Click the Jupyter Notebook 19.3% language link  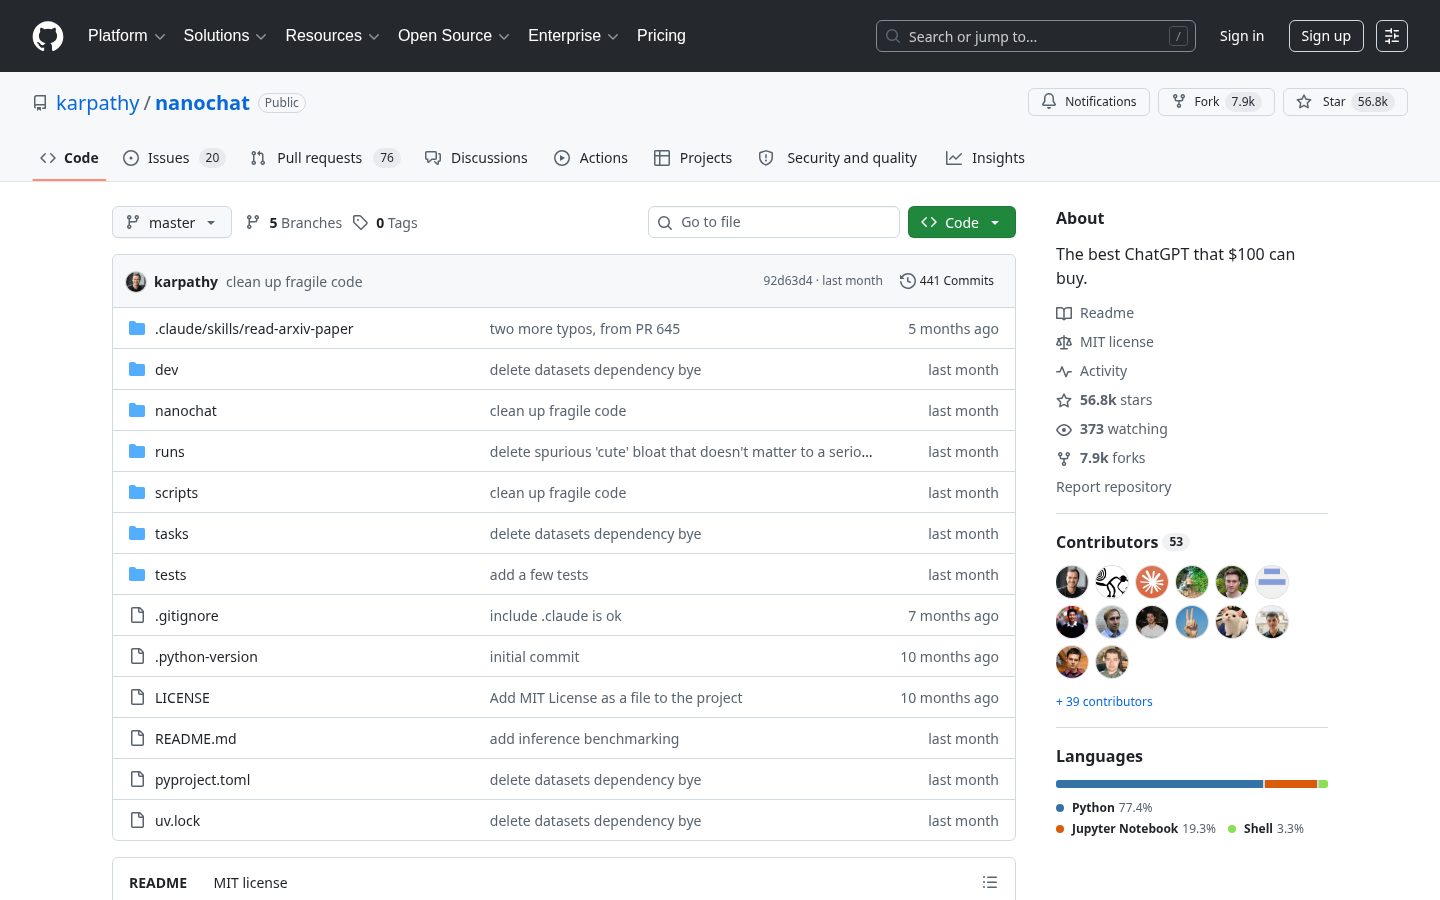pyautogui.click(x=1136, y=829)
